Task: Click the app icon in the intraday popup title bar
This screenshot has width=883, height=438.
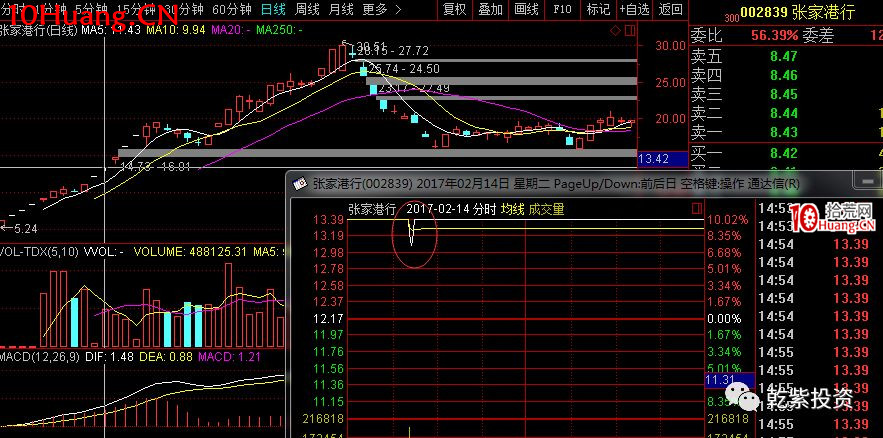Action: (x=301, y=184)
